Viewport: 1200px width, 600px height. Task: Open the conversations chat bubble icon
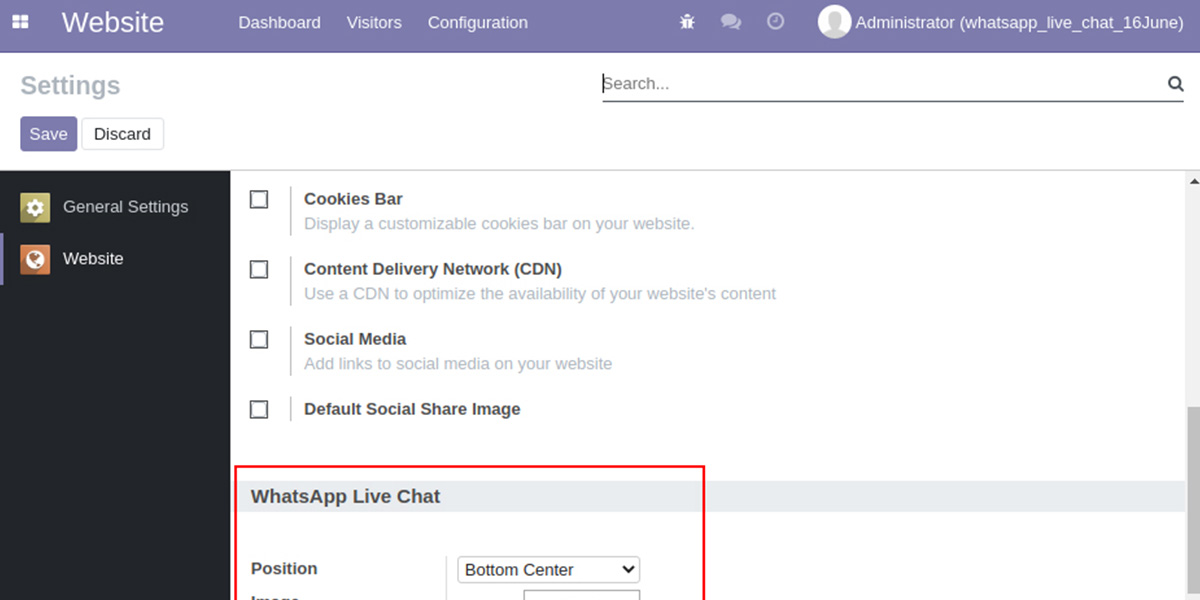coord(731,22)
